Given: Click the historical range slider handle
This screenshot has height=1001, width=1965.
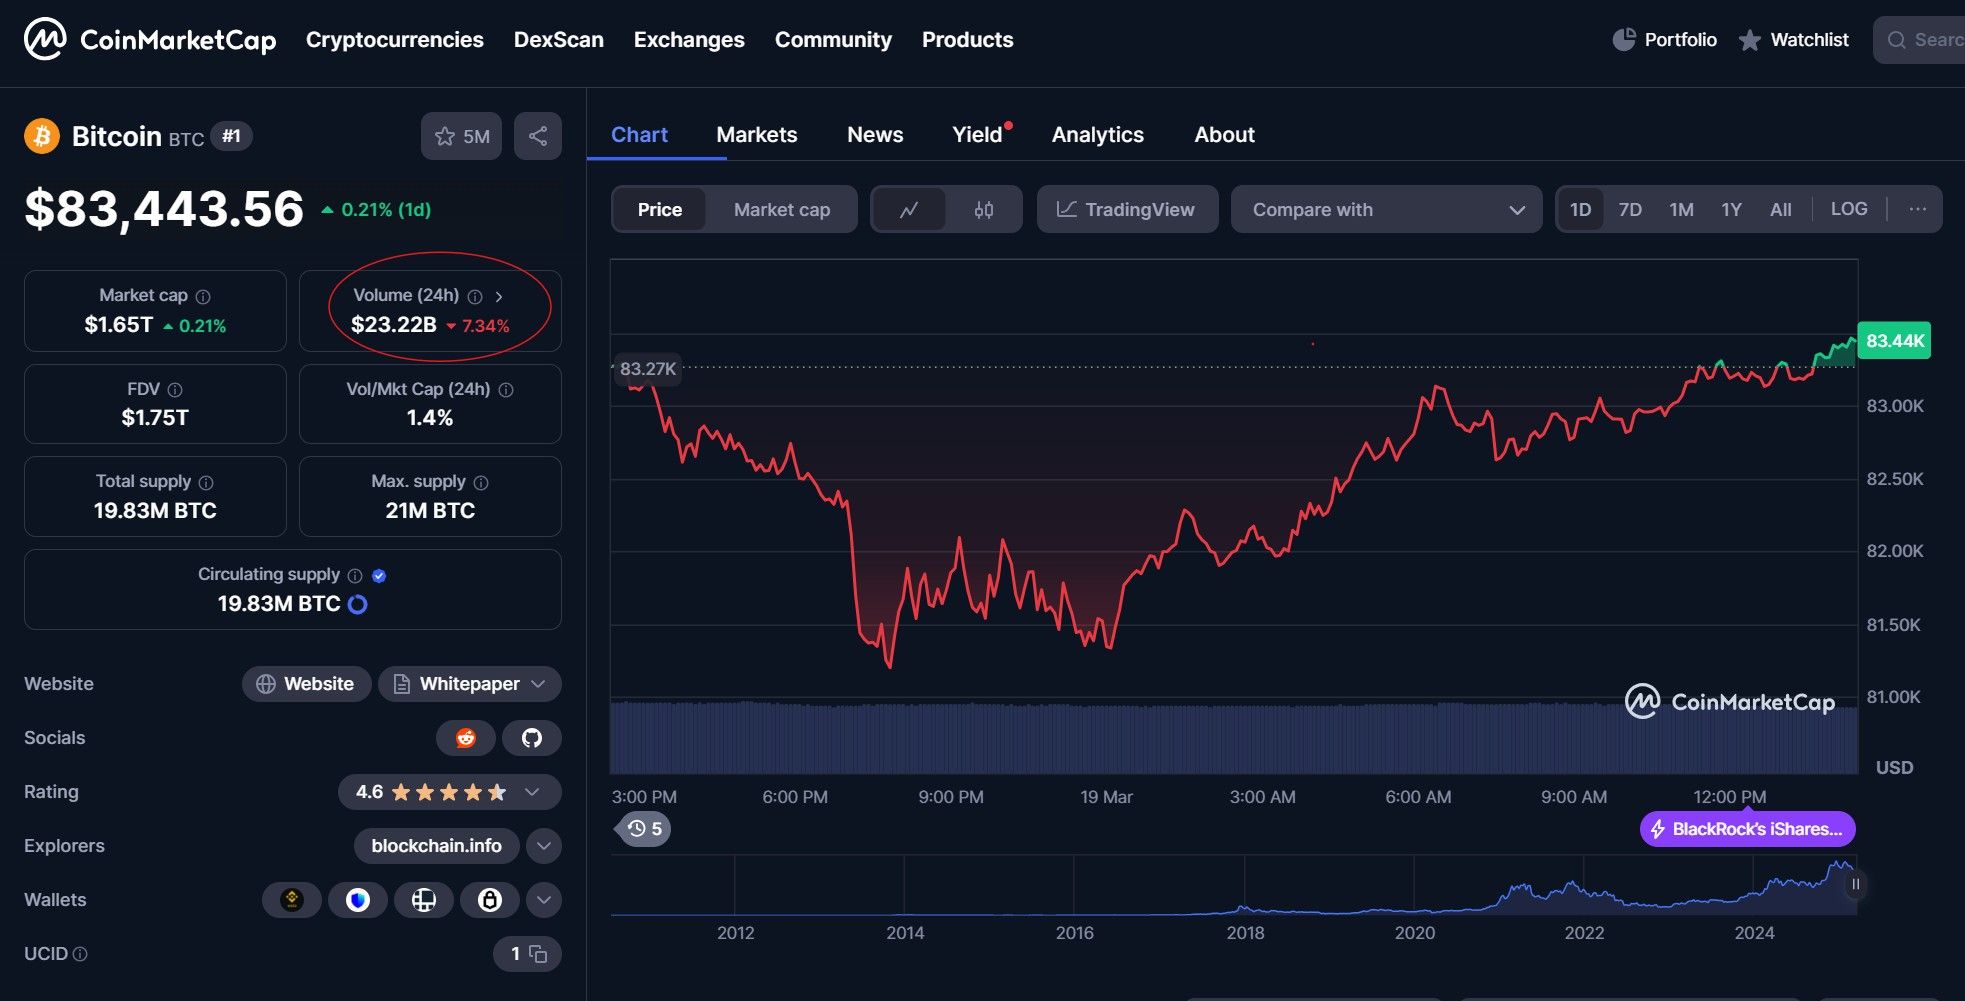Looking at the screenshot, I should [1855, 884].
